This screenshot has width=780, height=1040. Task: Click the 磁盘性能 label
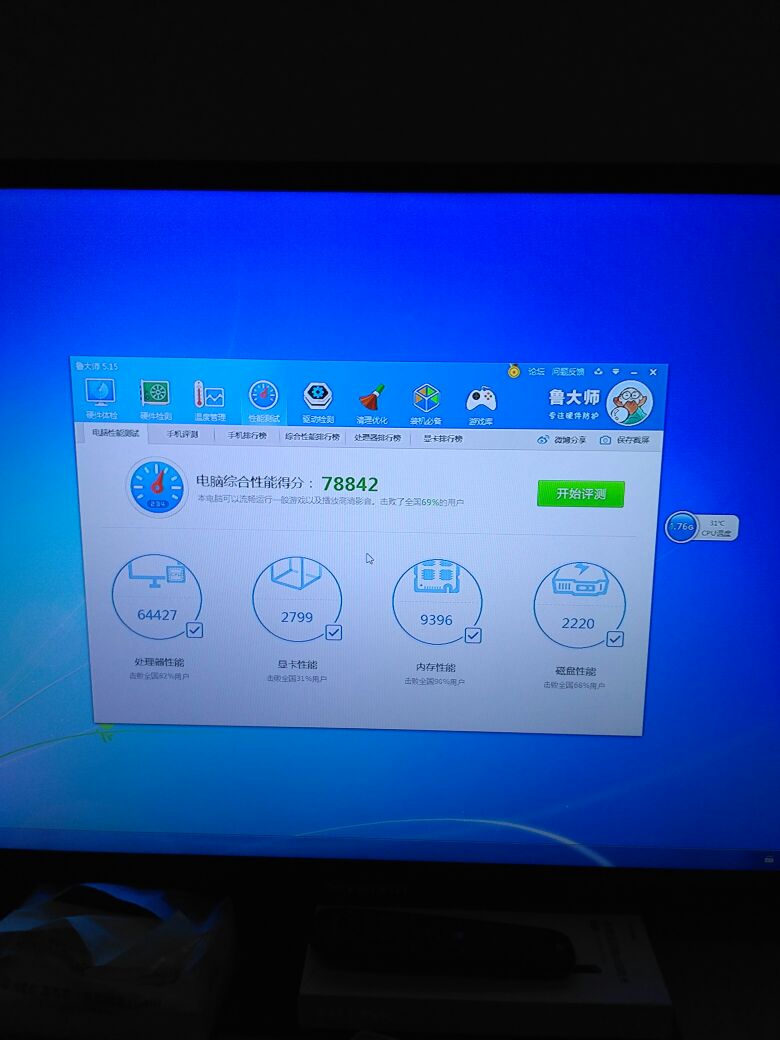(575, 671)
